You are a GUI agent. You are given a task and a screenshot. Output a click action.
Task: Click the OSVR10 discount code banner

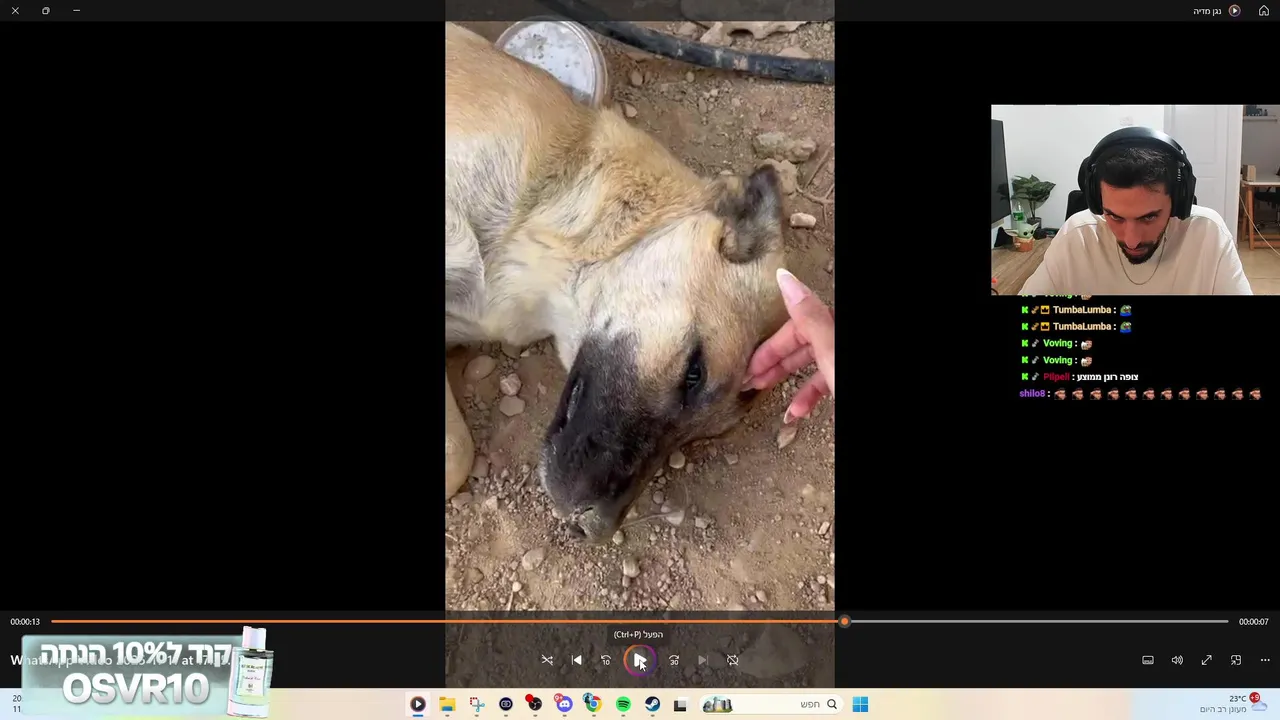[147, 673]
